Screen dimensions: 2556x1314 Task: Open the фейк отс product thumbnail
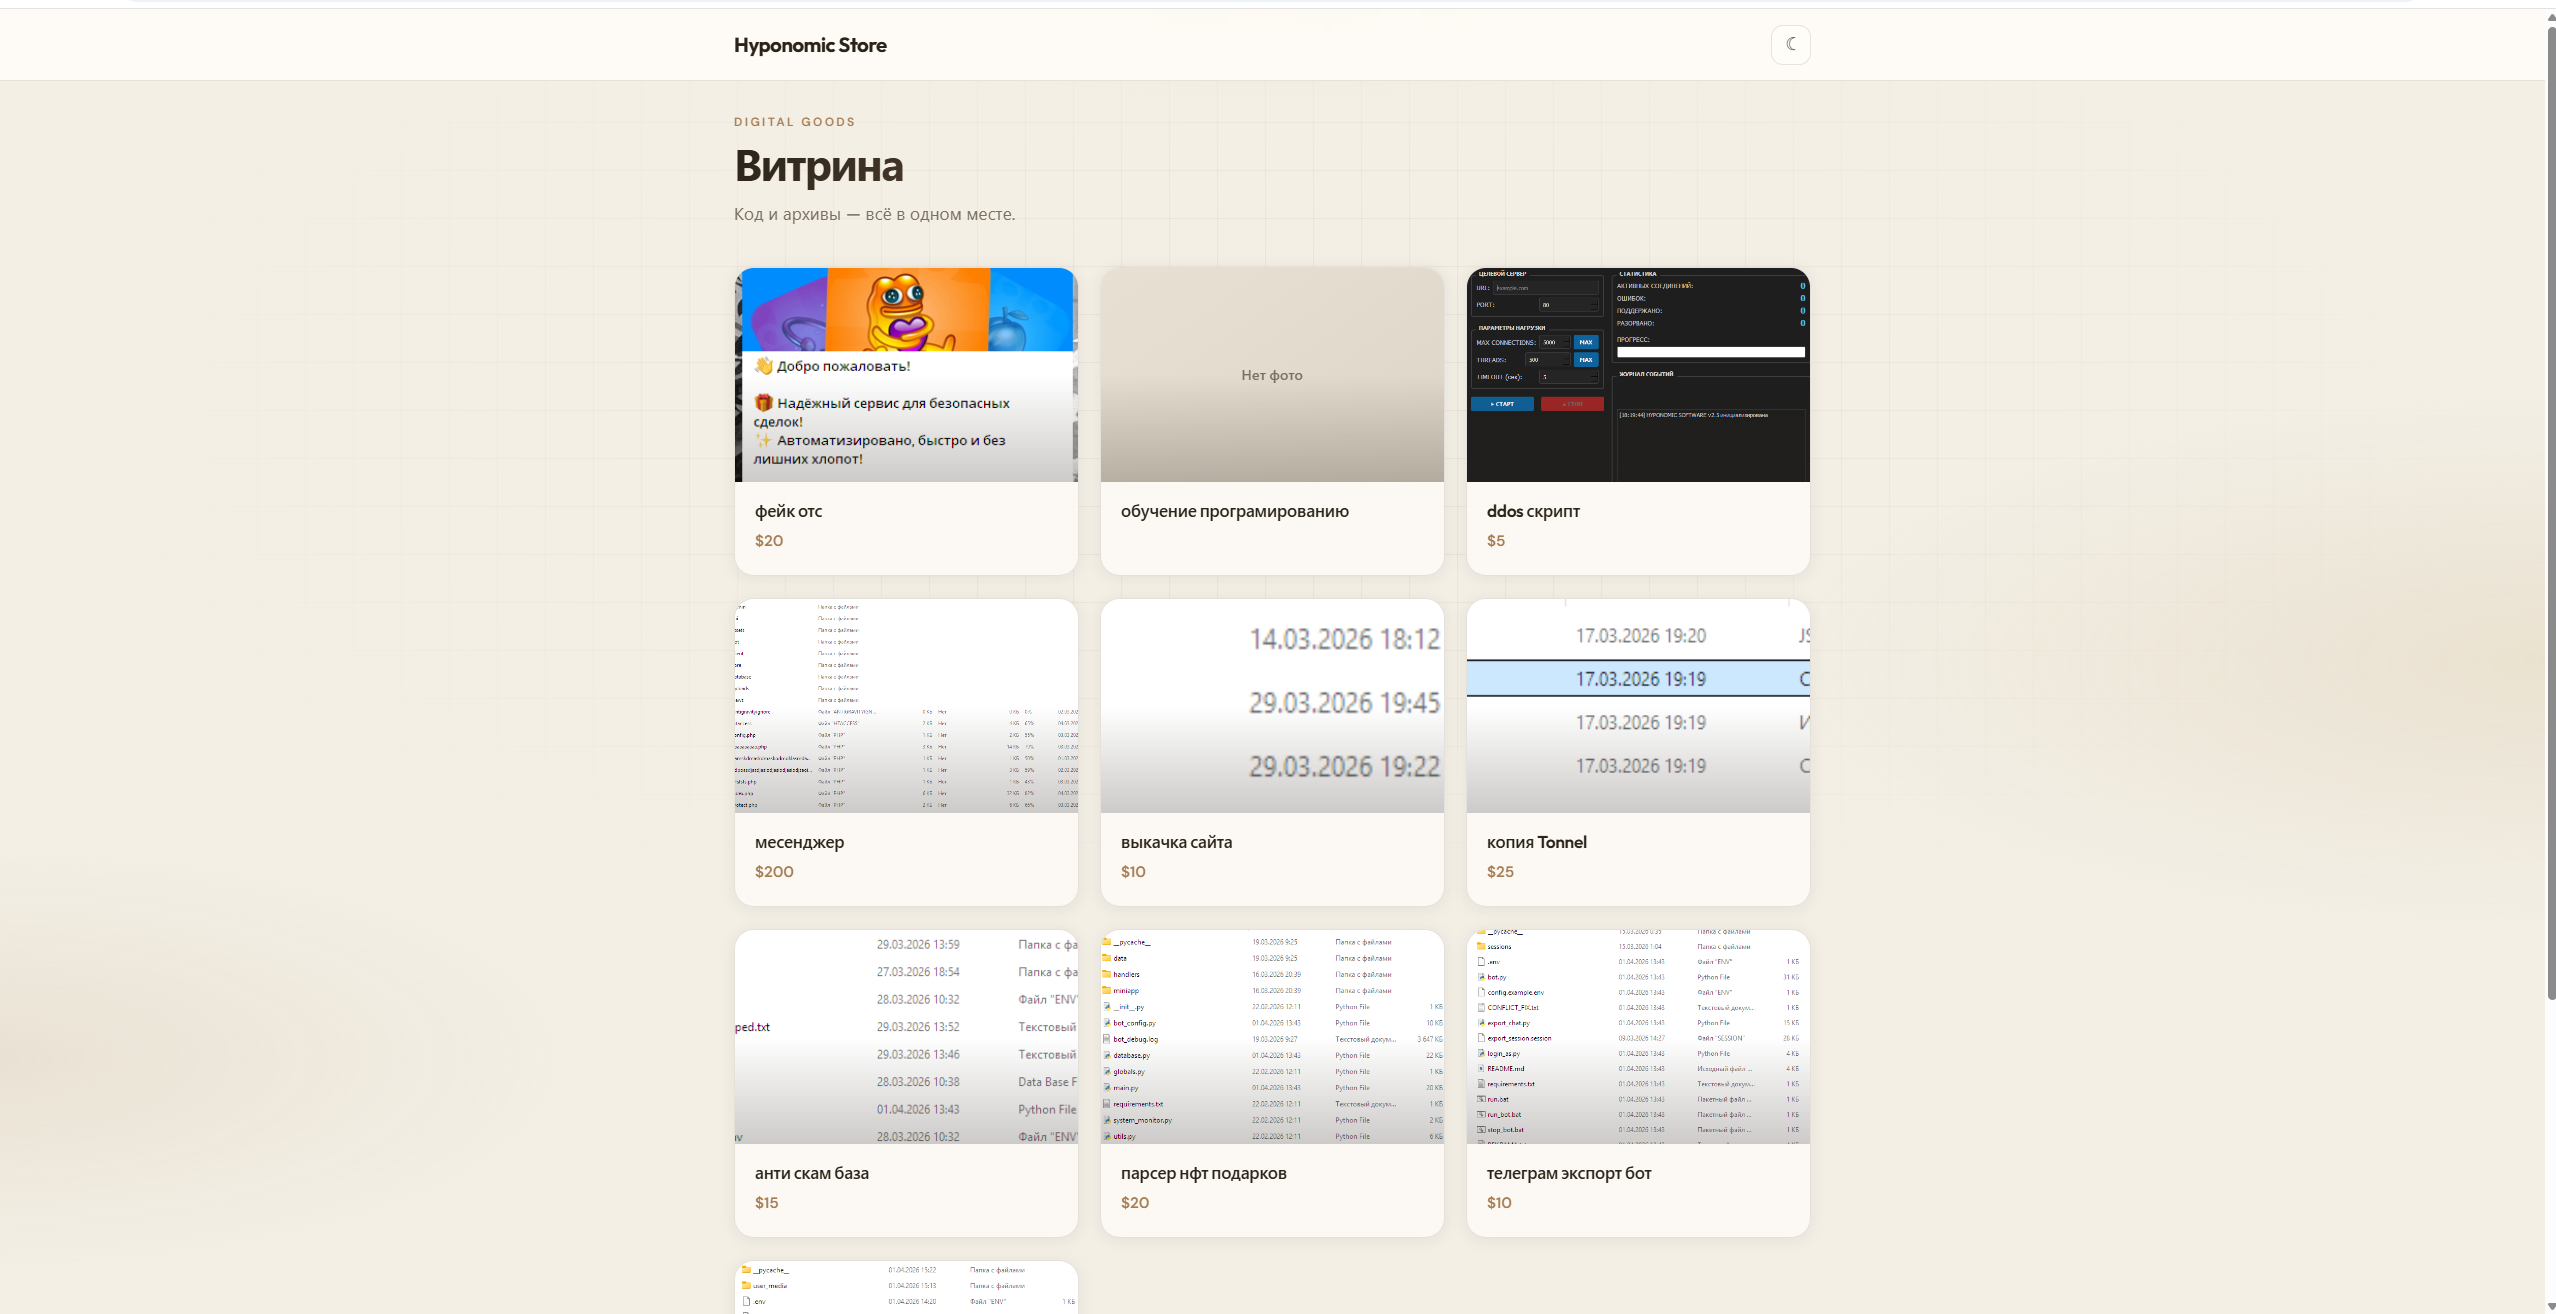906,375
